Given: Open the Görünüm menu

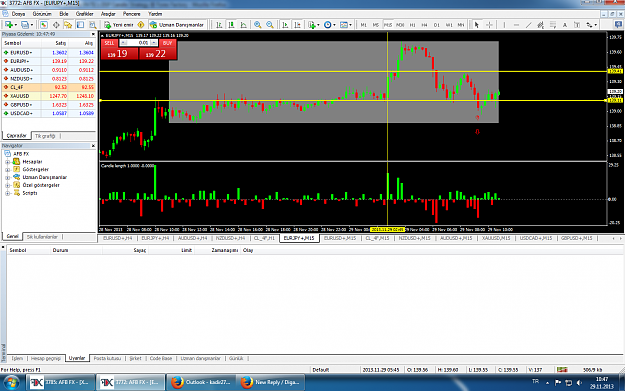Looking at the screenshot, I should [42, 14].
